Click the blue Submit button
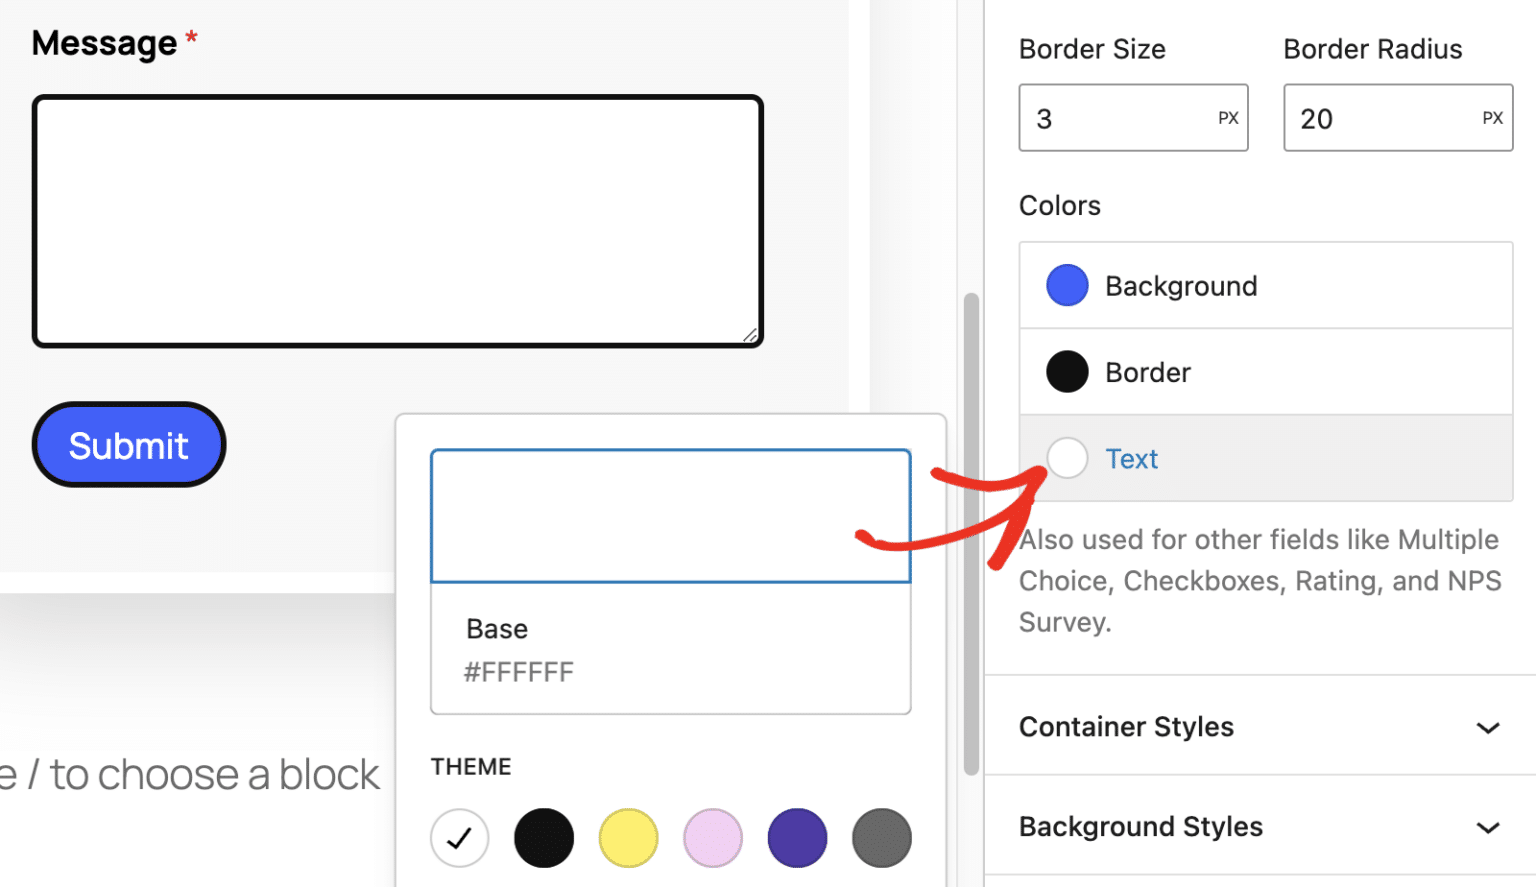 129,445
